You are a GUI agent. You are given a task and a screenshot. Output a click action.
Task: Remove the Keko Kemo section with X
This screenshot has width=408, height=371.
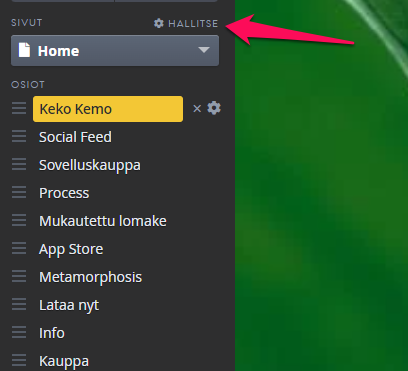point(197,109)
